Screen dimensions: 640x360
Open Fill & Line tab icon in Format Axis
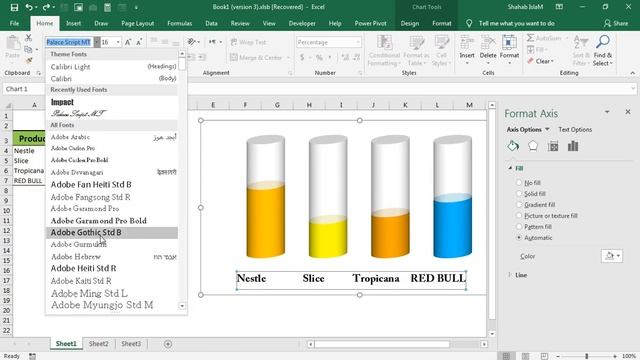coord(513,146)
